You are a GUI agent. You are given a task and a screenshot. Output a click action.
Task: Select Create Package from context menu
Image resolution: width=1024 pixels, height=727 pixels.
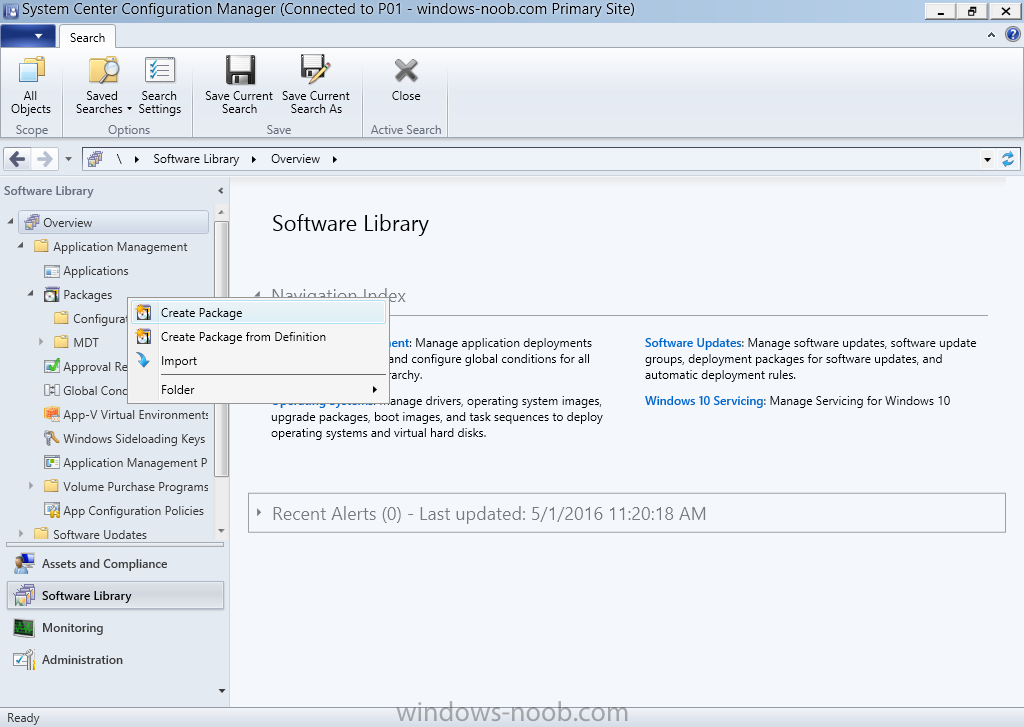point(259,313)
